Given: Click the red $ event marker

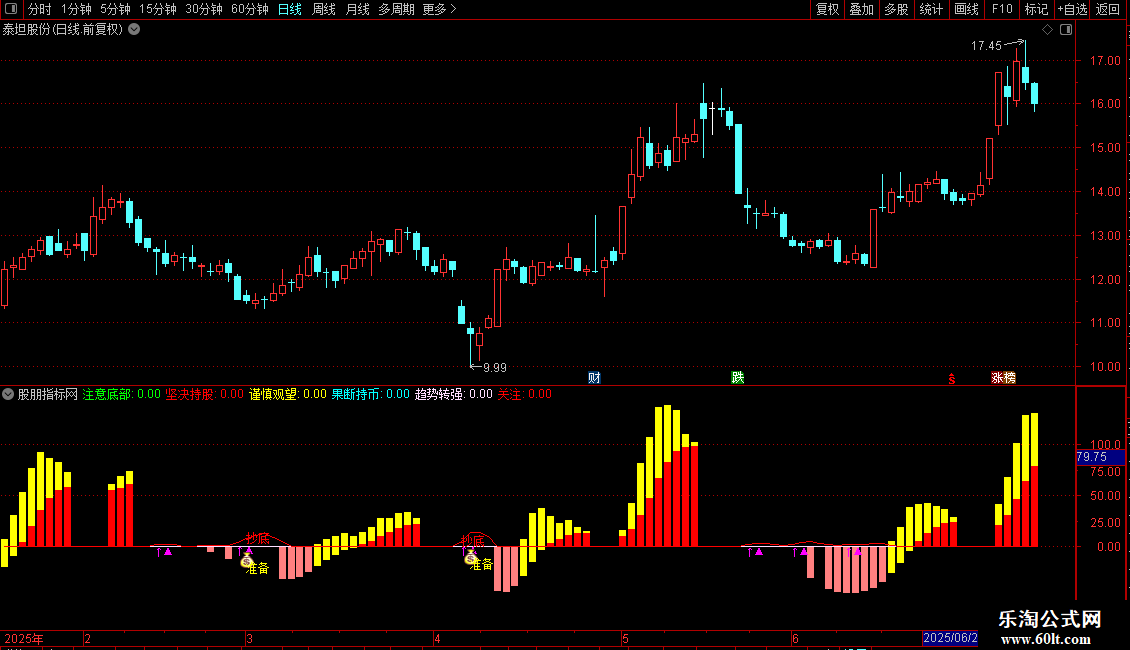Looking at the screenshot, I should point(951,378).
